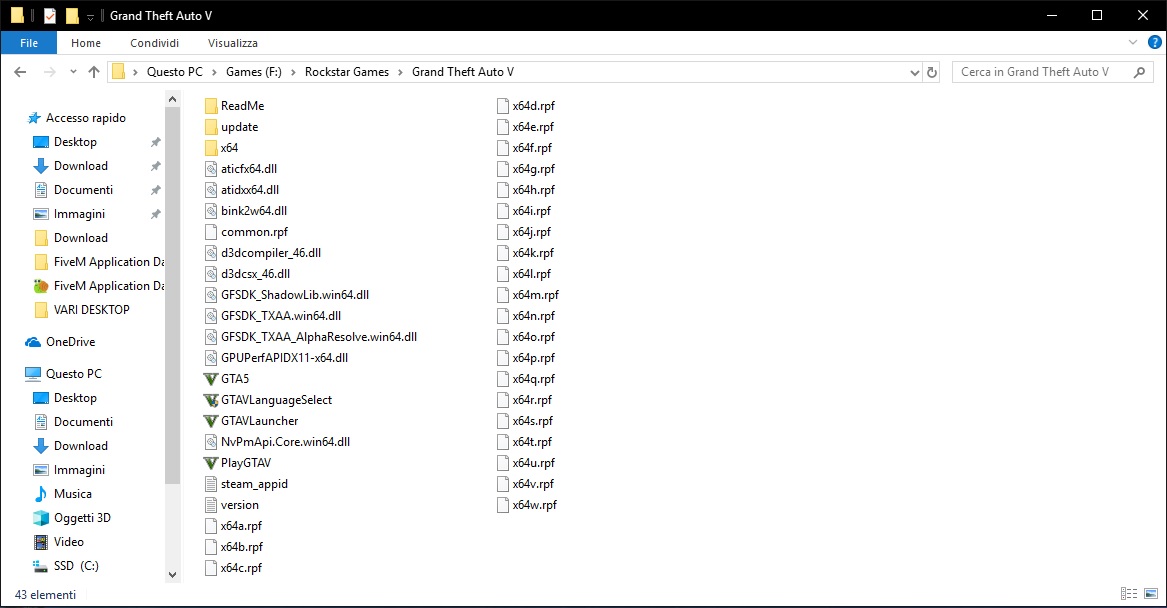Go up one folder level
Screen dimensions: 1167x608
[x=94, y=72]
